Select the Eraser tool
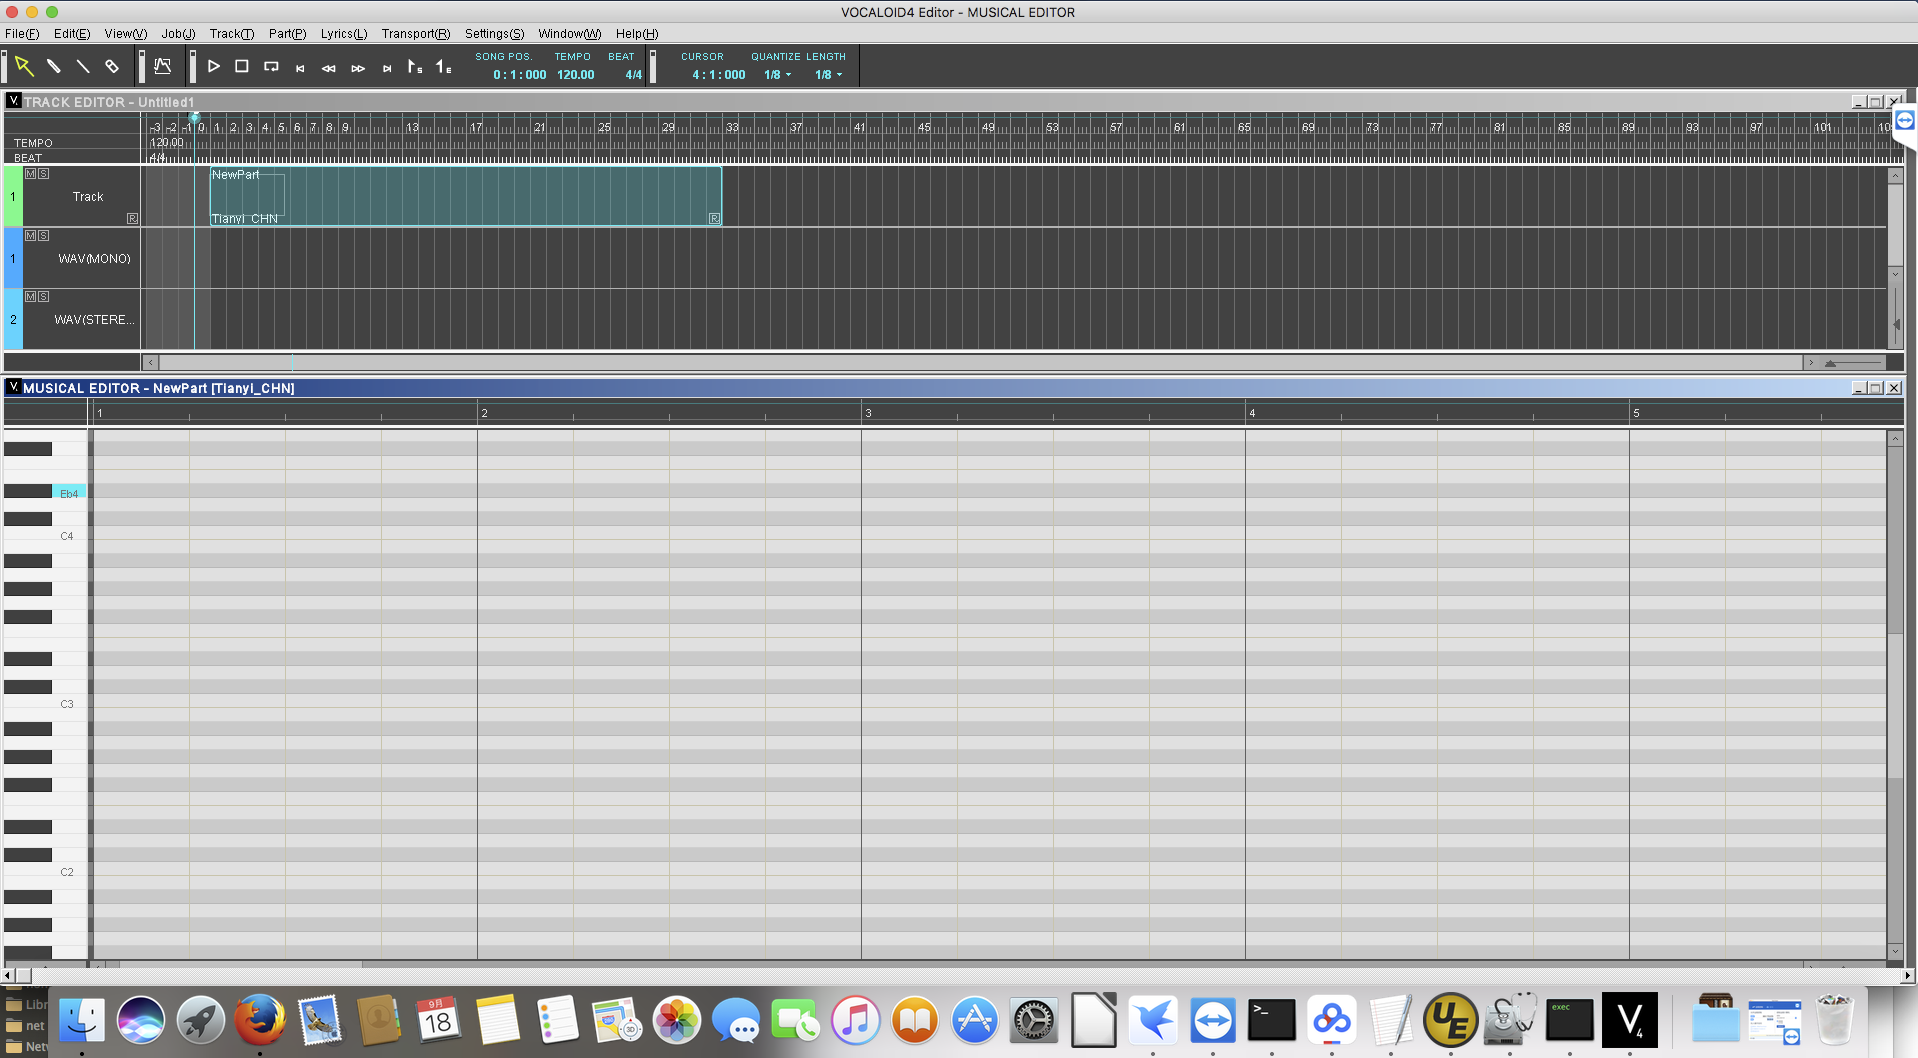The image size is (1918, 1058). (112, 67)
